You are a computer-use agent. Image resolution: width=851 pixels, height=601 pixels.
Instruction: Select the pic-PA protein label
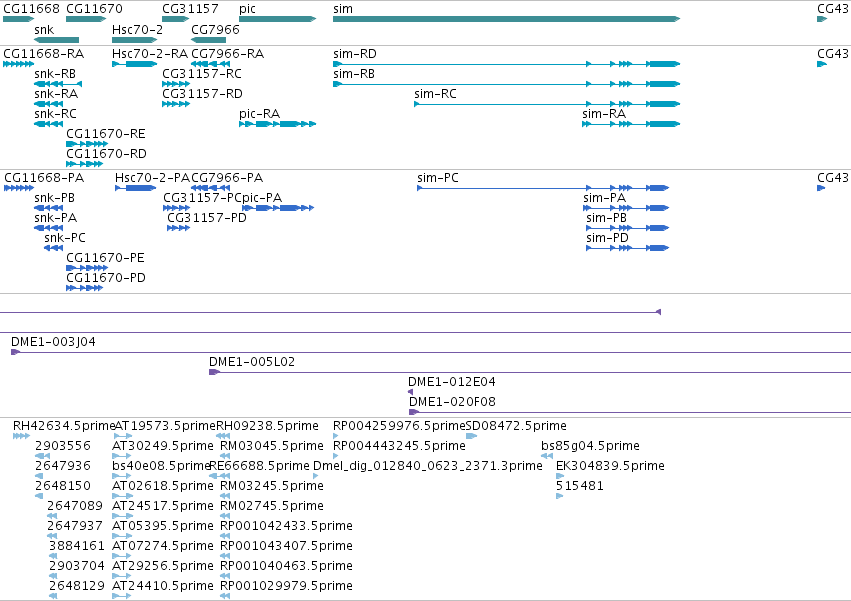tap(262, 198)
